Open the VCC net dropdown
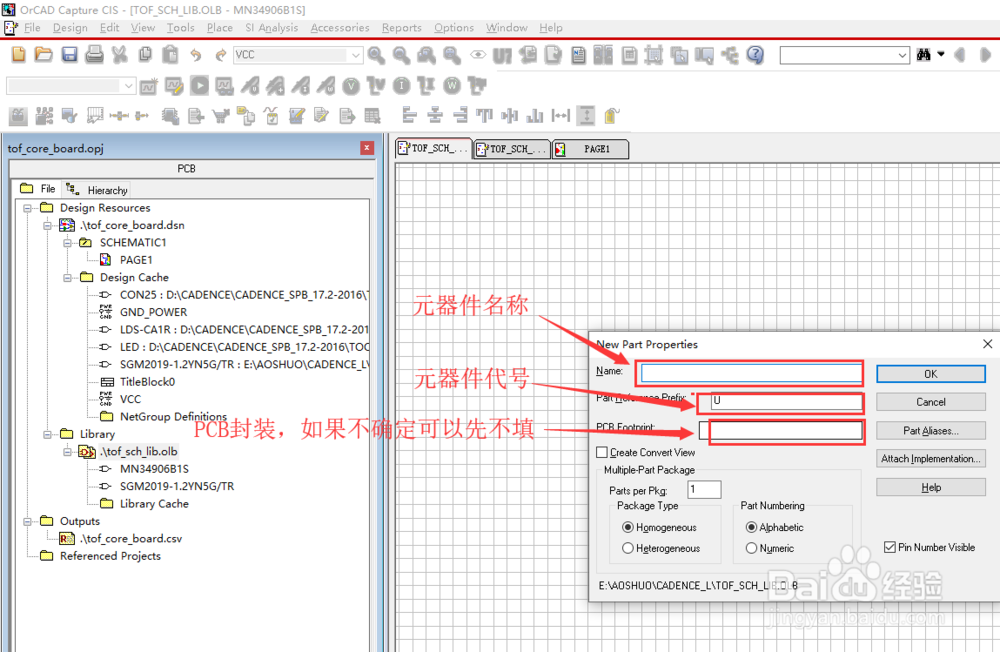Screen dimensions: 1000x652 pos(356,56)
